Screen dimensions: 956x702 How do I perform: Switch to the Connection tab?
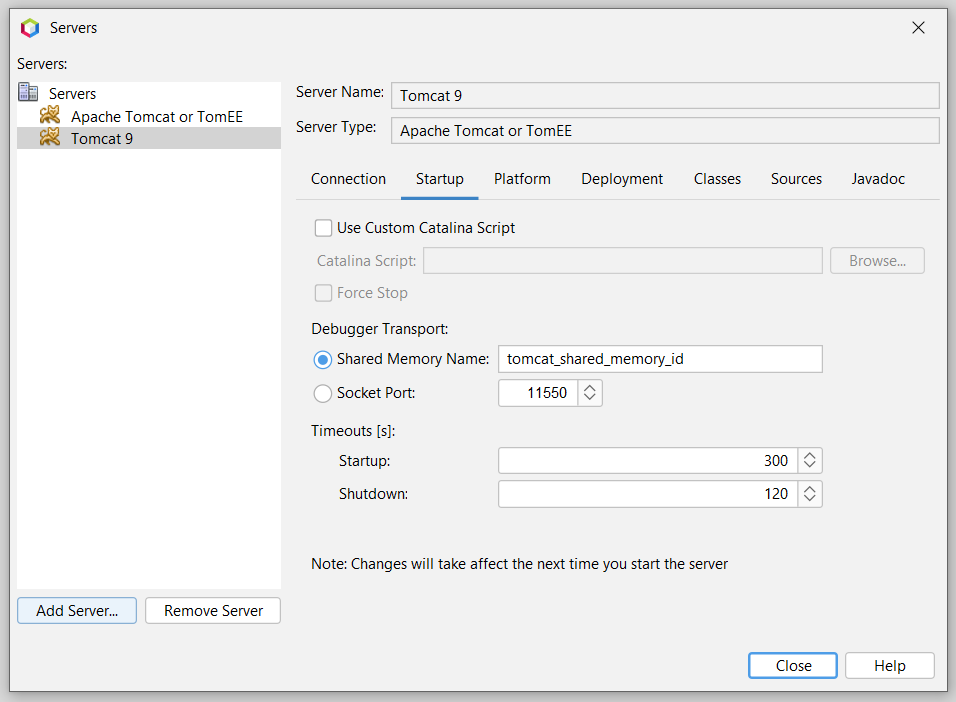pos(348,179)
